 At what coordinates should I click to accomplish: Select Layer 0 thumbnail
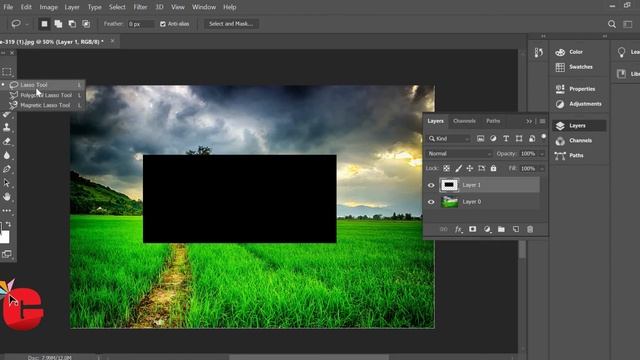pos(449,202)
